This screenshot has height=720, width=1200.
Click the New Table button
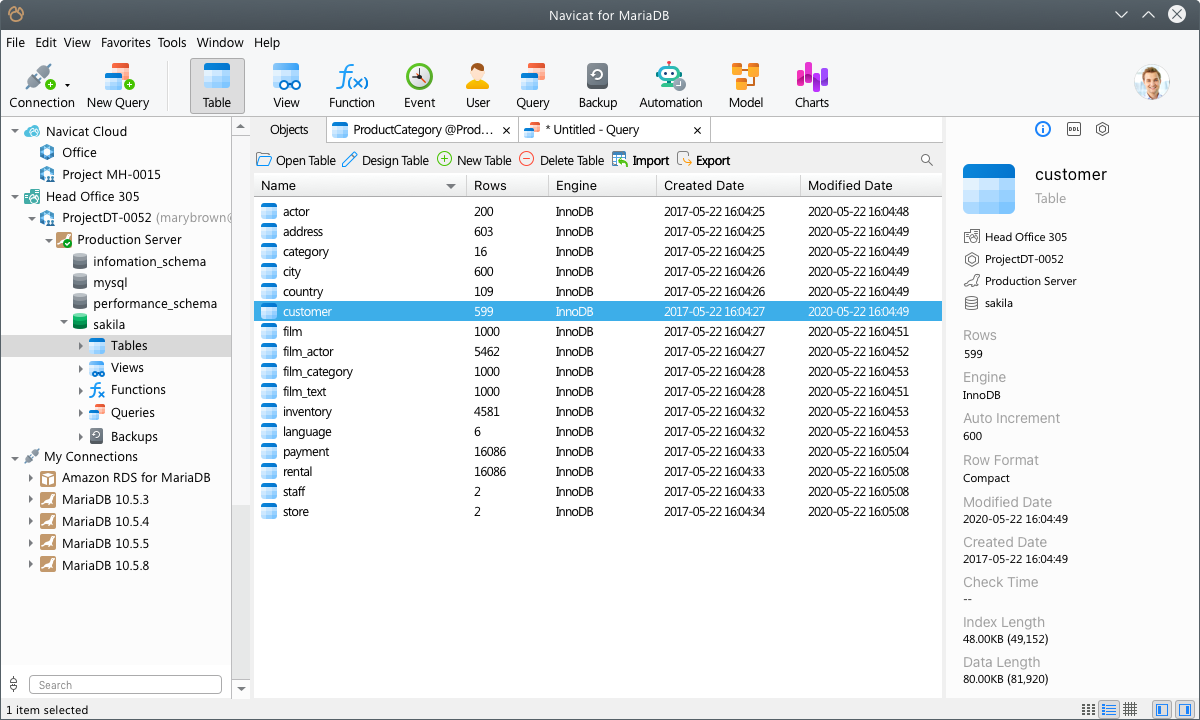click(x=475, y=160)
